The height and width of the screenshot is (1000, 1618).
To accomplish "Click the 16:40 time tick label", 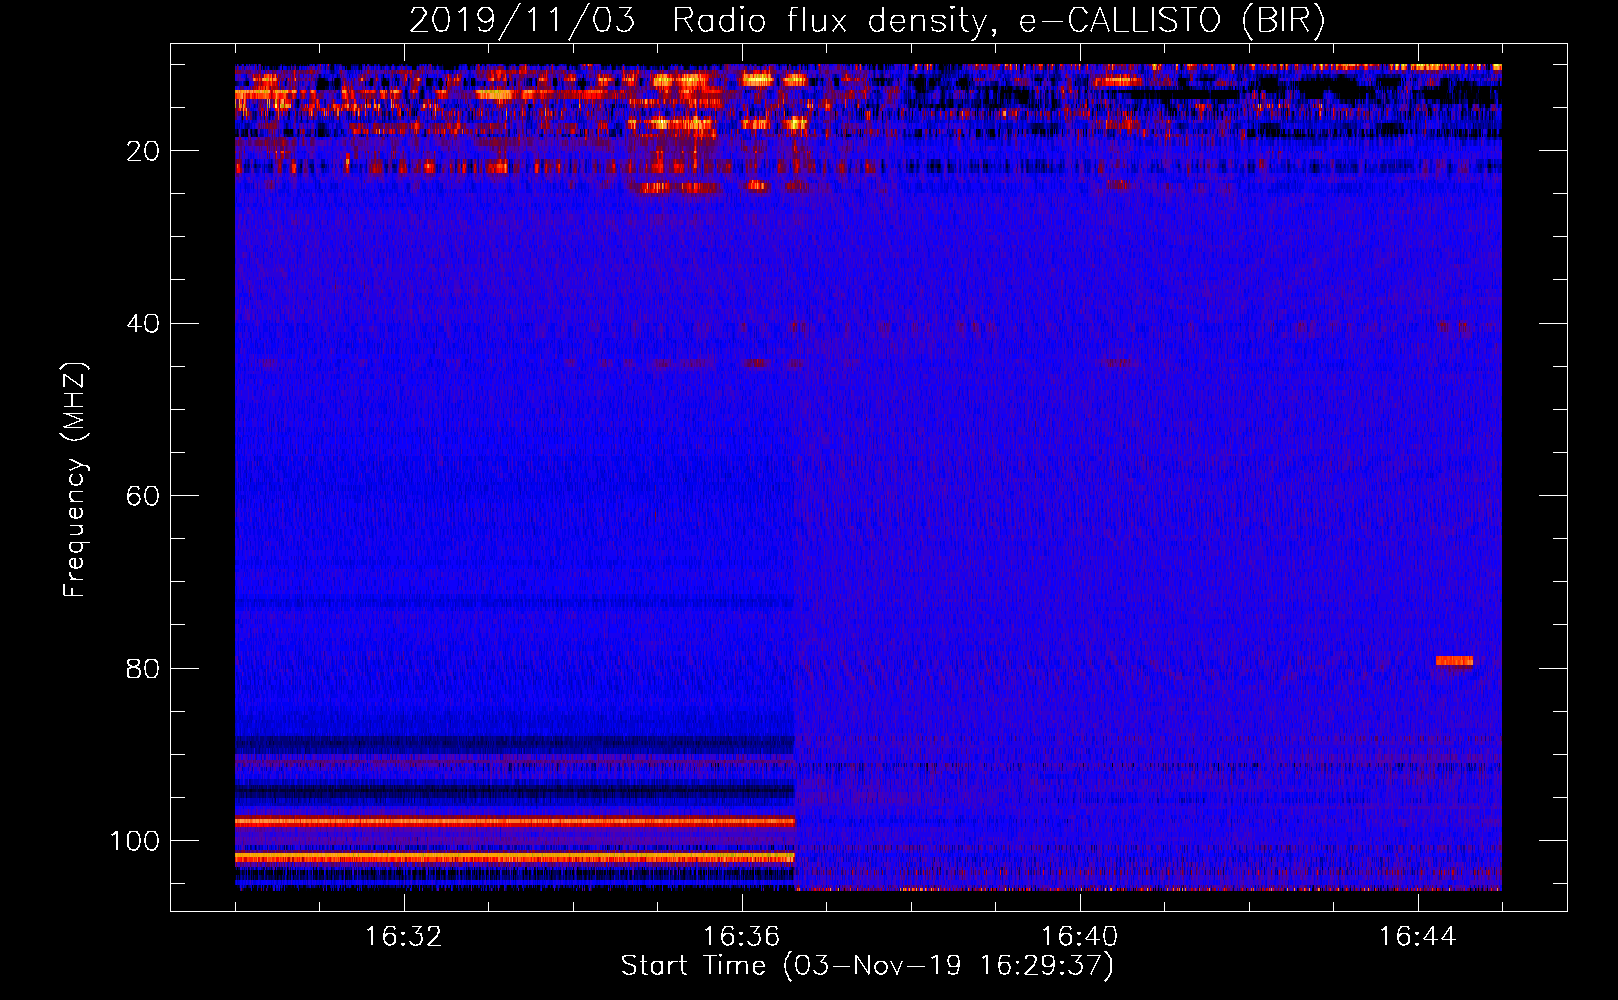I will coord(1080,937).
